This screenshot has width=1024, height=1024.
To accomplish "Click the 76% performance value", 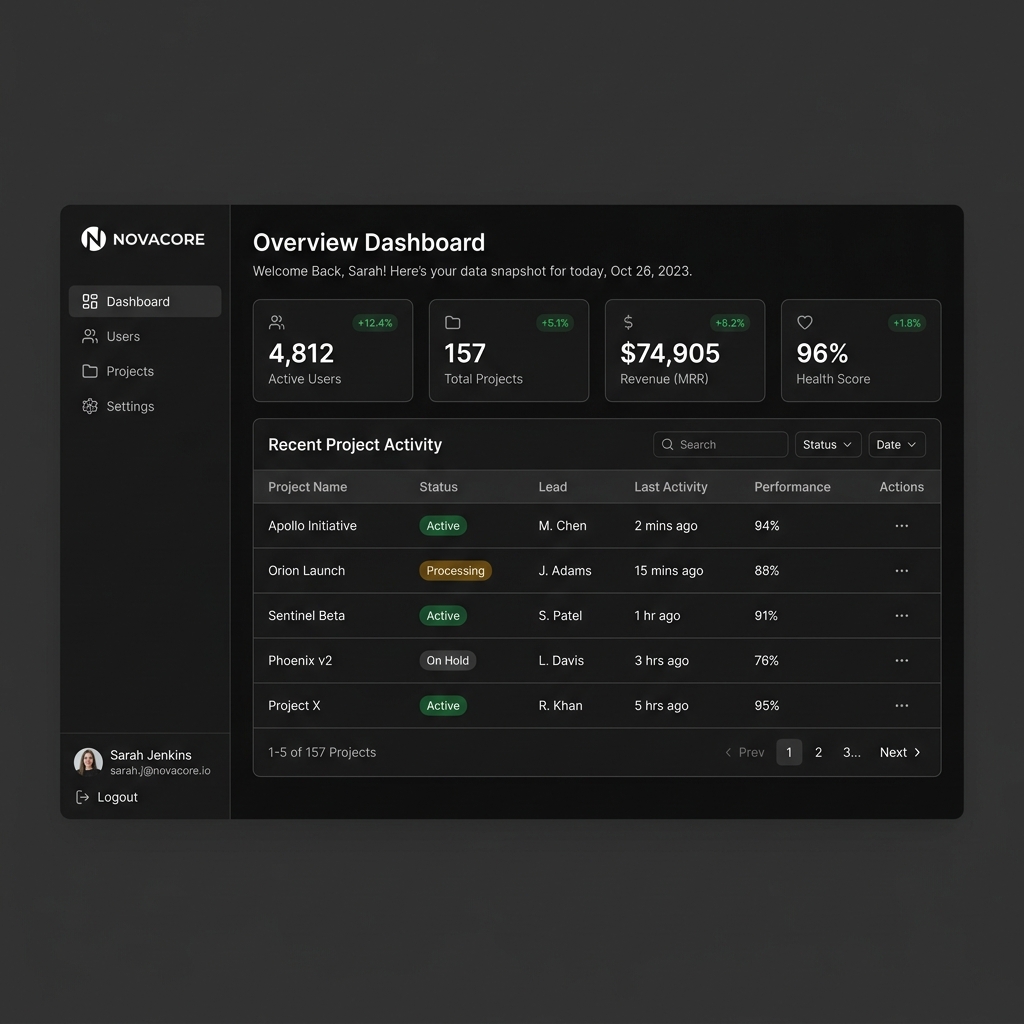I will [x=766, y=660].
